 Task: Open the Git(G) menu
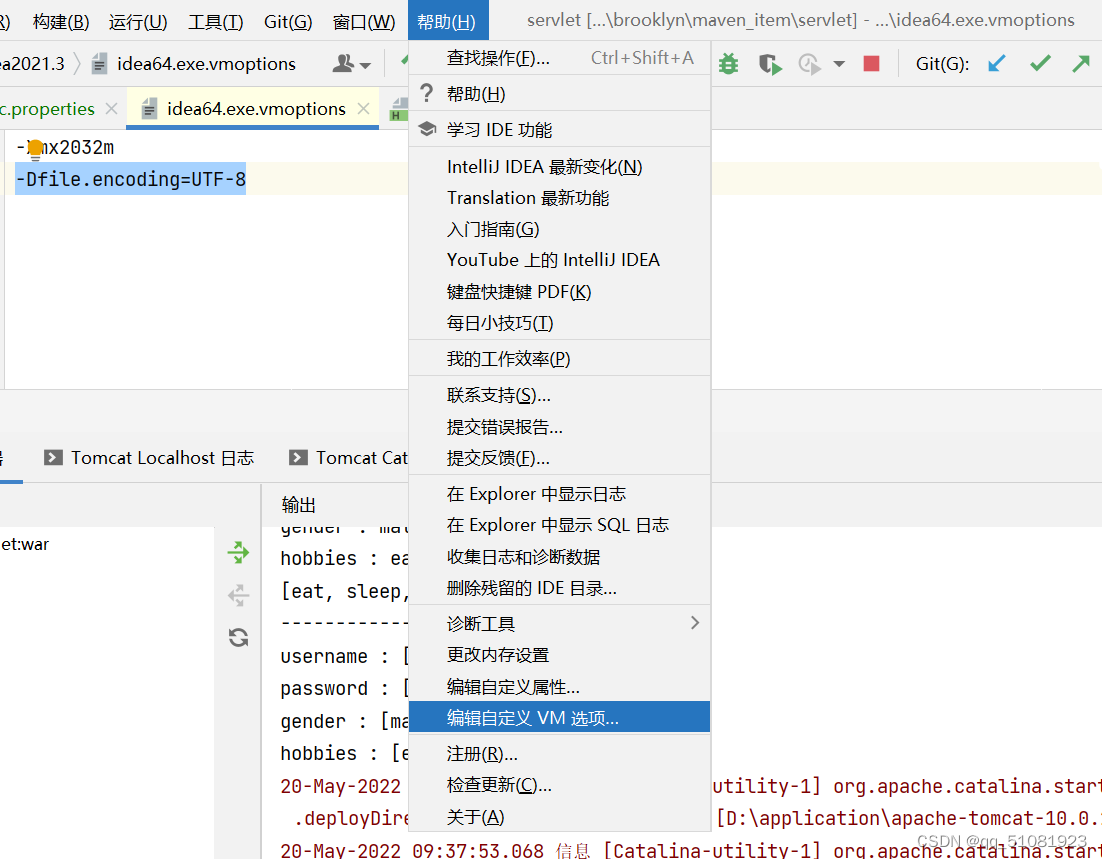(288, 22)
